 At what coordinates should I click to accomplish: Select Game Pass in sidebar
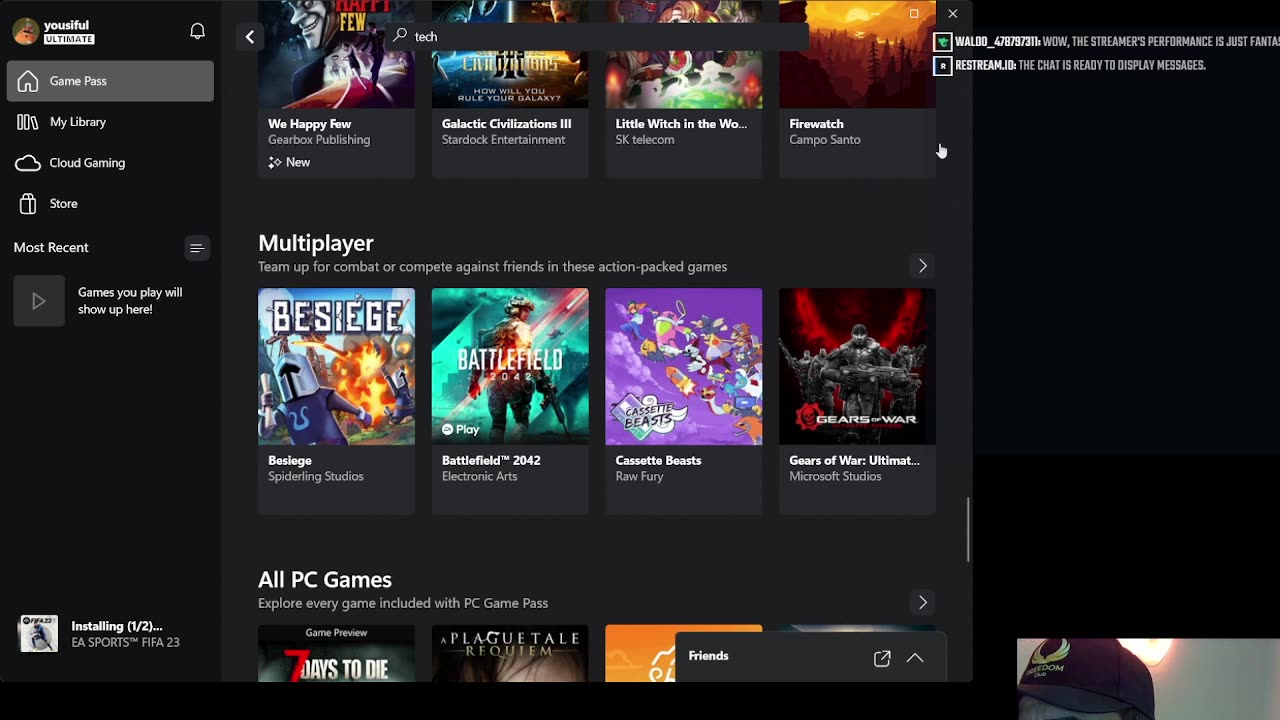[110, 81]
